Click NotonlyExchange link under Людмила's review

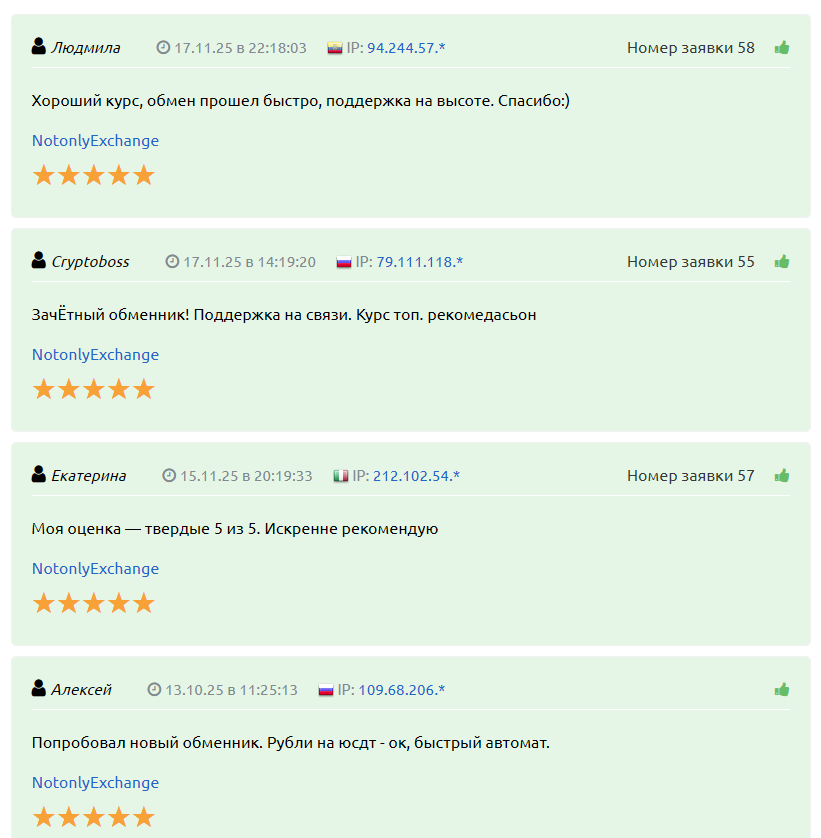click(x=94, y=140)
